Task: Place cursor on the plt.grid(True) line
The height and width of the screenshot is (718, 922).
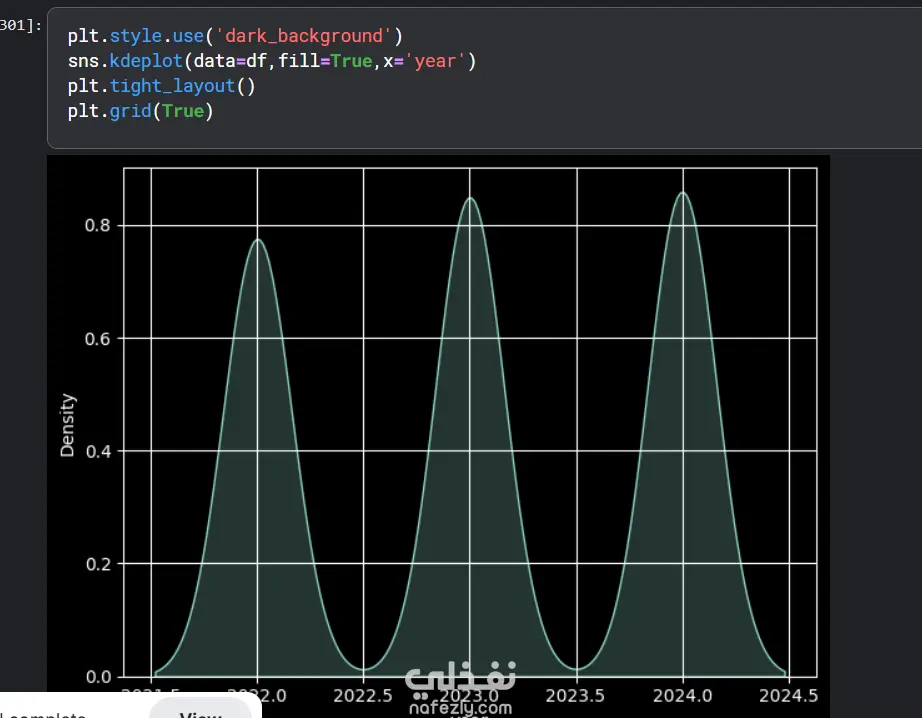Action: 140,111
